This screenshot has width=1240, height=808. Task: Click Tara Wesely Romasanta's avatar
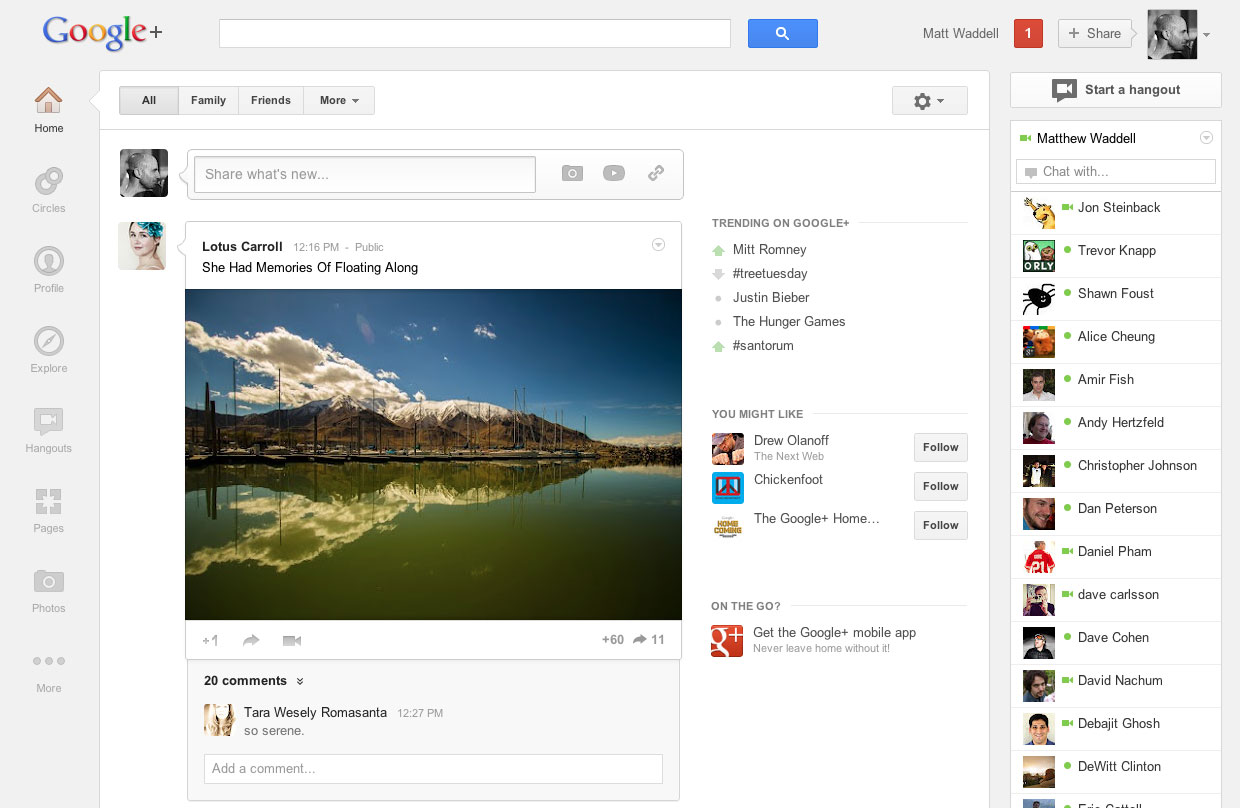coord(219,720)
